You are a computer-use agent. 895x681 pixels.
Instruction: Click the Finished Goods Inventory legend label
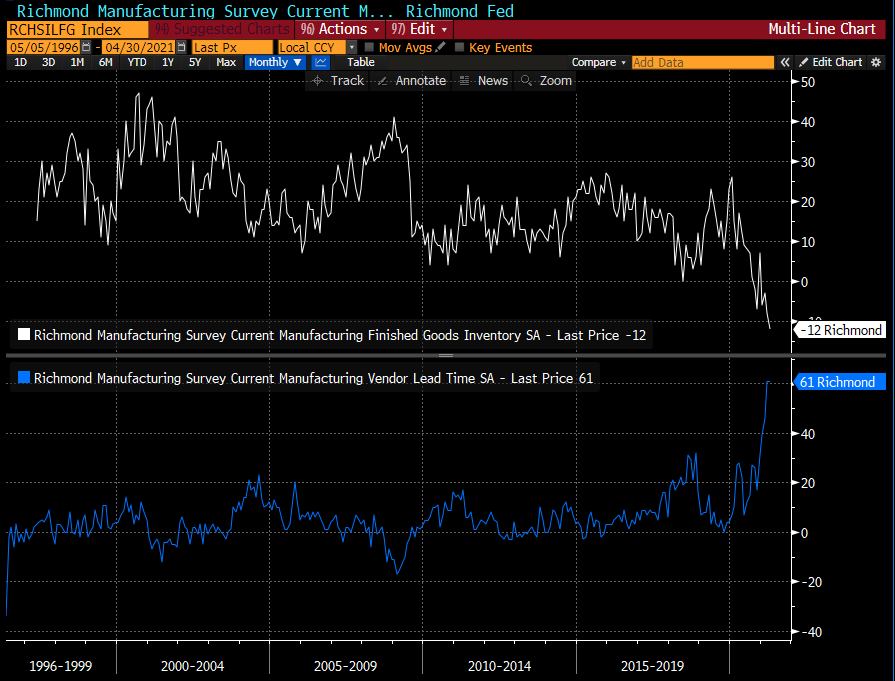(340, 335)
